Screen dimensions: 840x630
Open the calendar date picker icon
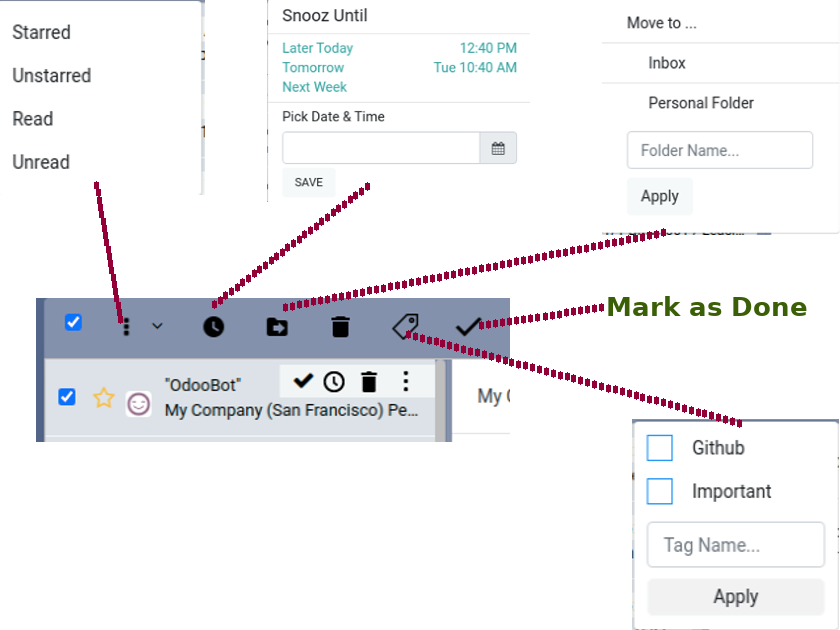(x=498, y=149)
